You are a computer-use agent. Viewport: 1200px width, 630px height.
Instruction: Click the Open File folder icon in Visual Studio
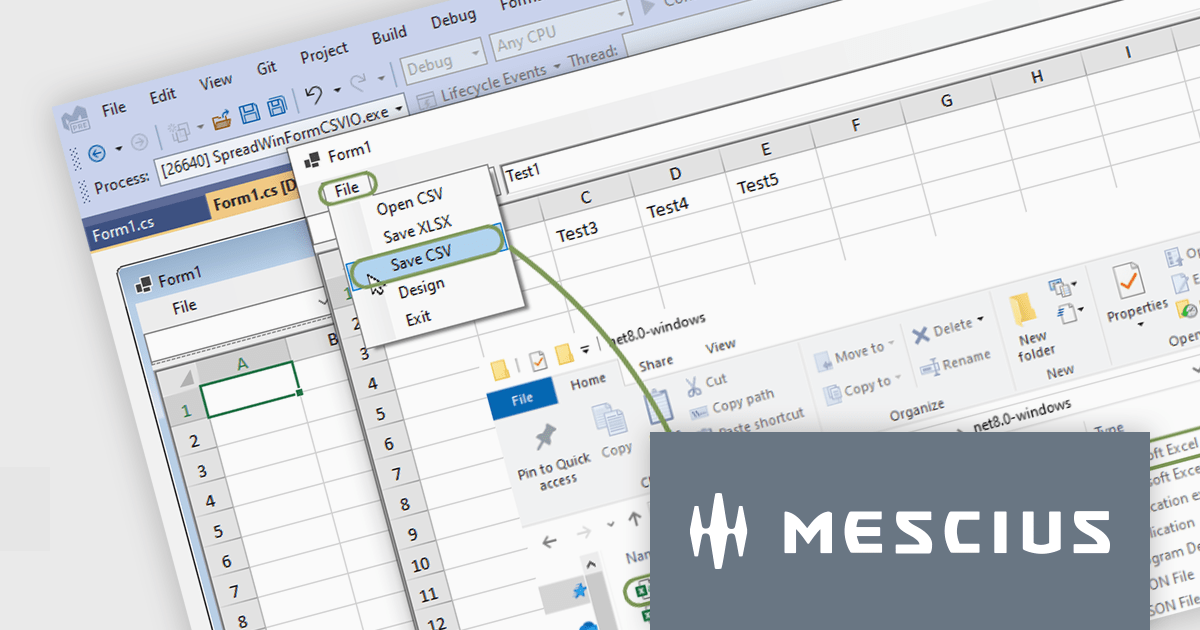(x=222, y=120)
